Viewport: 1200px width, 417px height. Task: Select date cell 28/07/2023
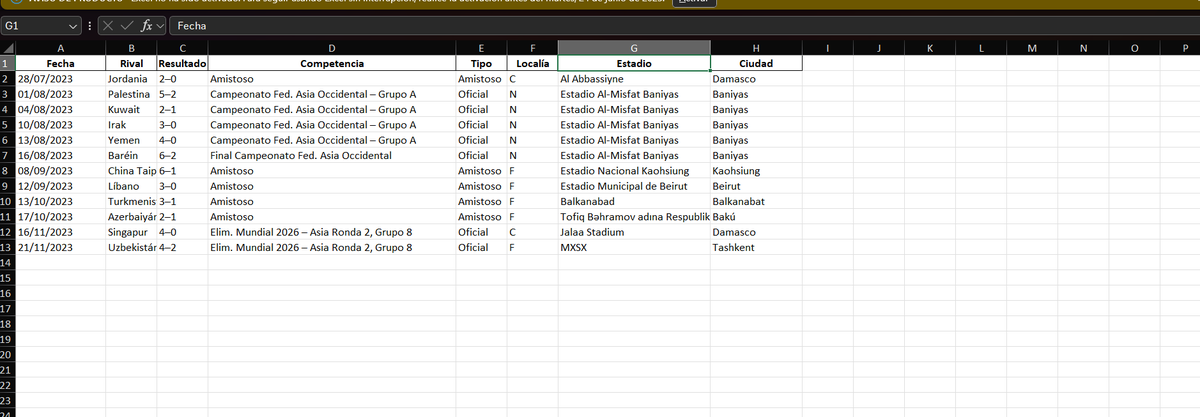point(60,78)
